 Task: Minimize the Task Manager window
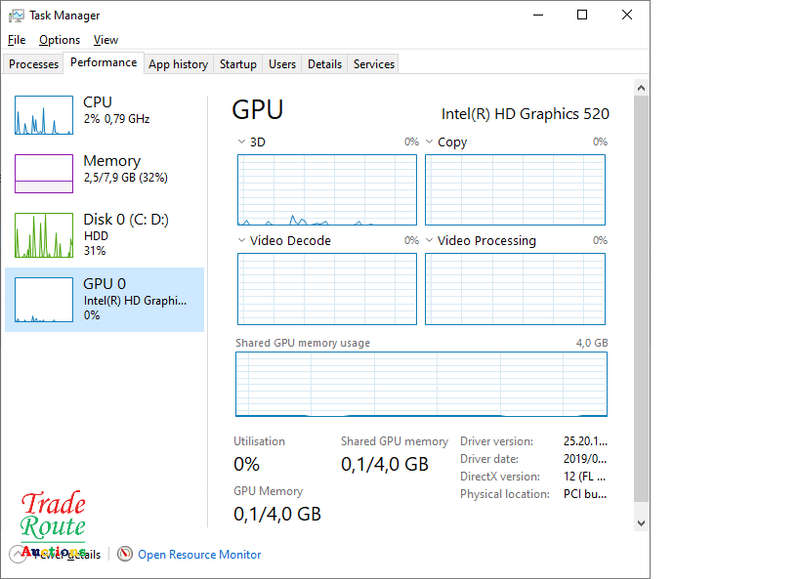click(538, 15)
